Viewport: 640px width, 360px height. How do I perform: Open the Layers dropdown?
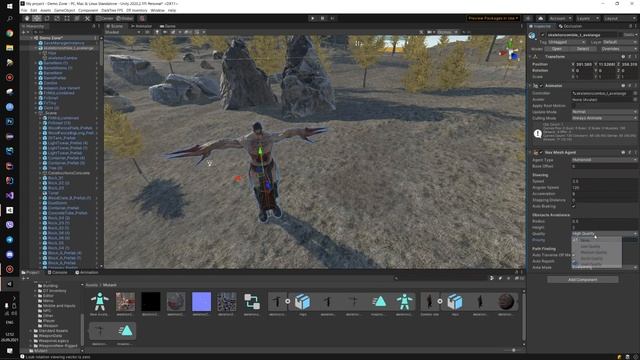click(x=587, y=18)
